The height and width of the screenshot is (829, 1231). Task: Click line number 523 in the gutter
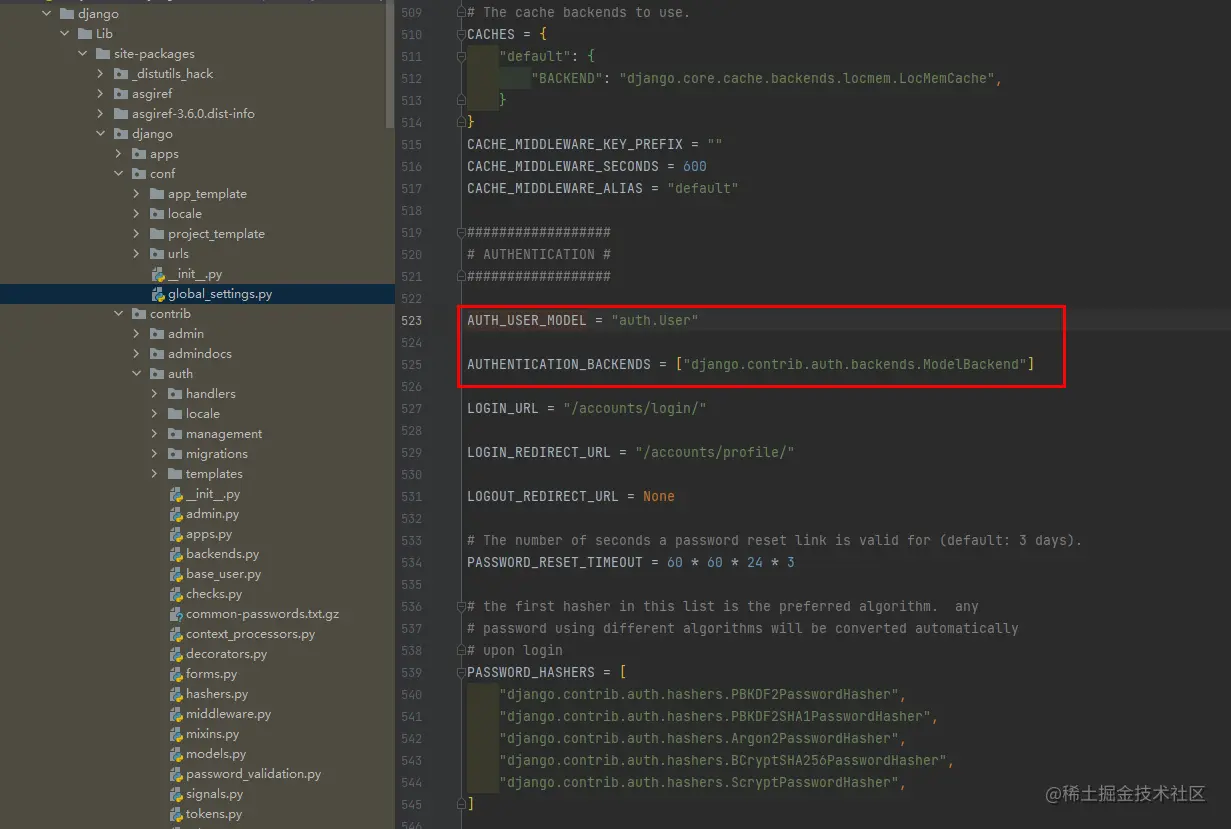tap(411, 320)
